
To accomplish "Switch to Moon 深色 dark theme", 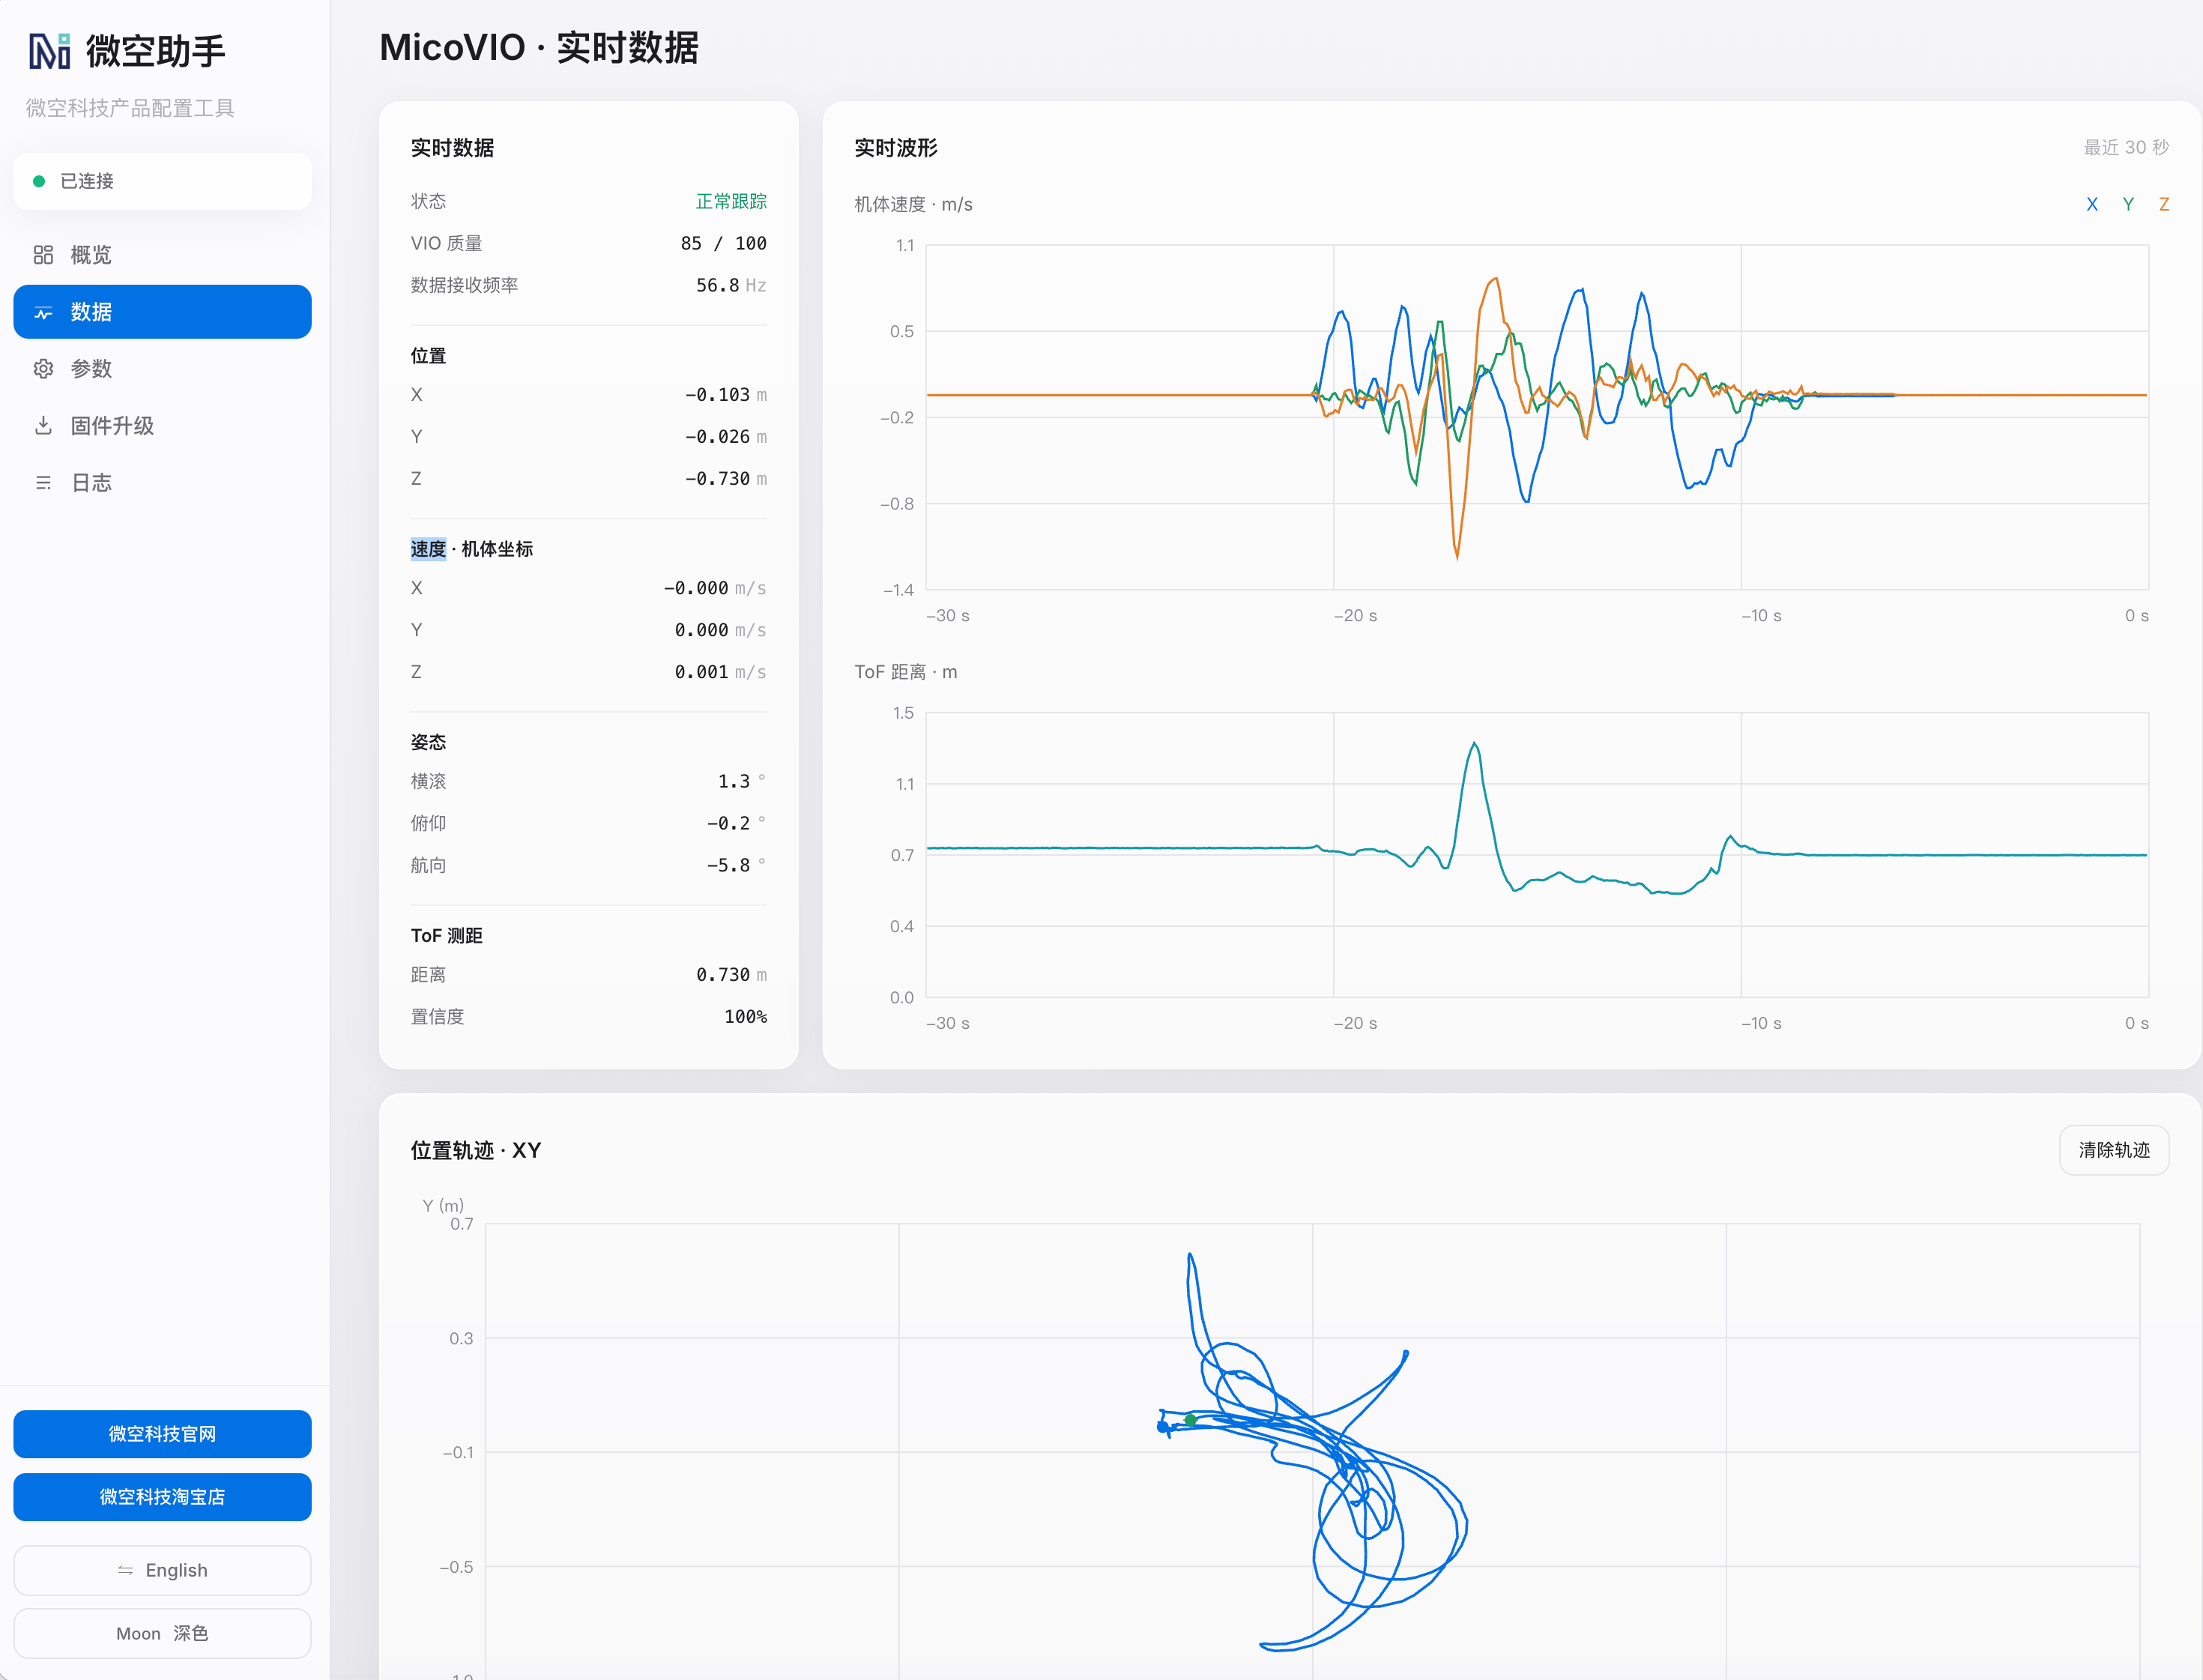I will click(x=162, y=1633).
